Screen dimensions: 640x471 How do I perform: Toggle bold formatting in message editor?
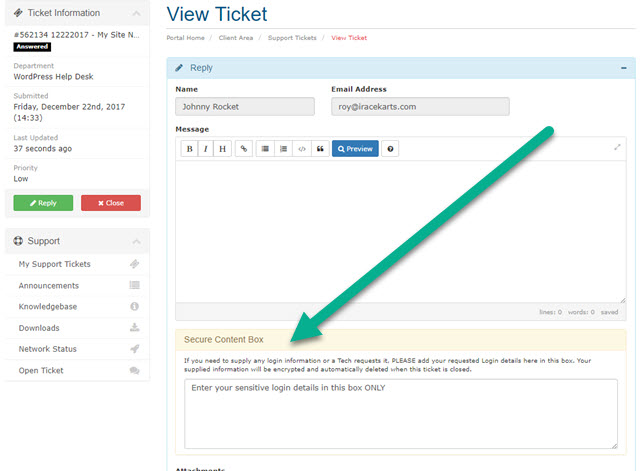[x=189, y=149]
